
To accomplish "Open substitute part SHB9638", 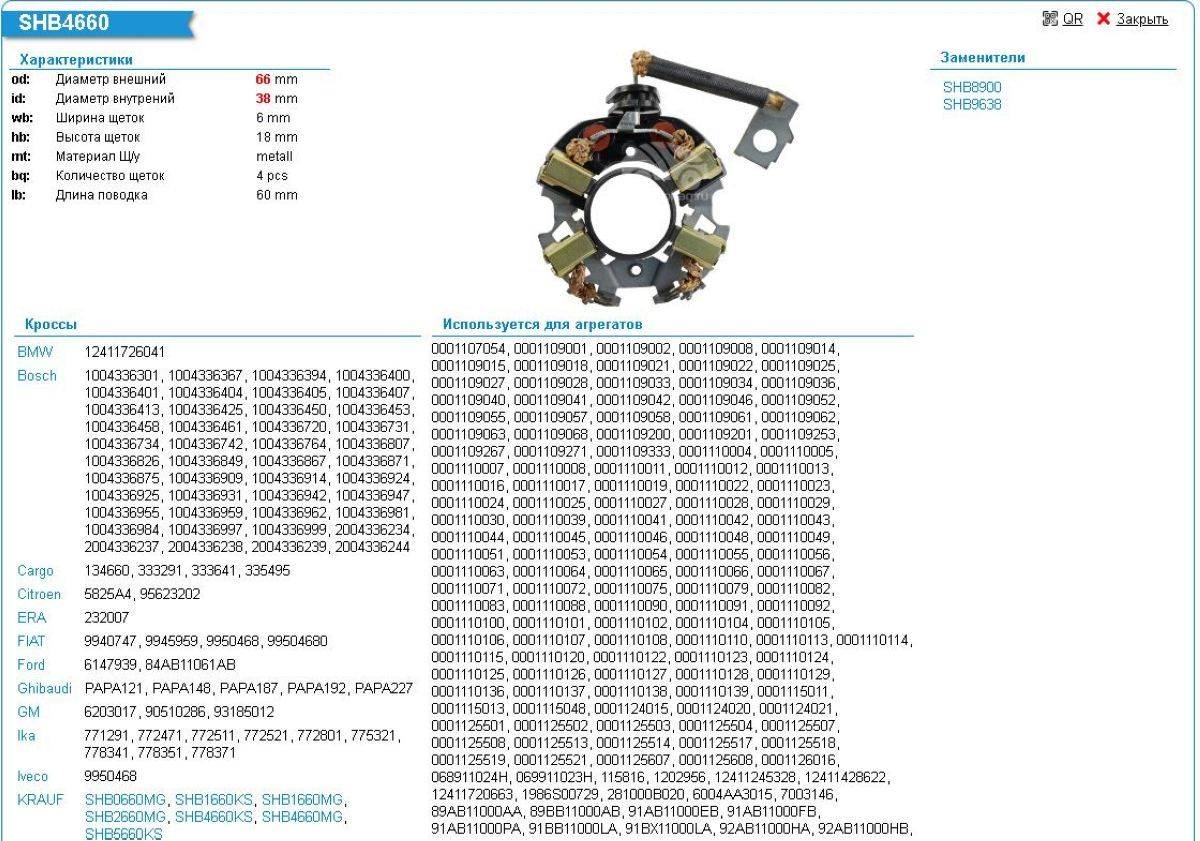I will [x=971, y=104].
